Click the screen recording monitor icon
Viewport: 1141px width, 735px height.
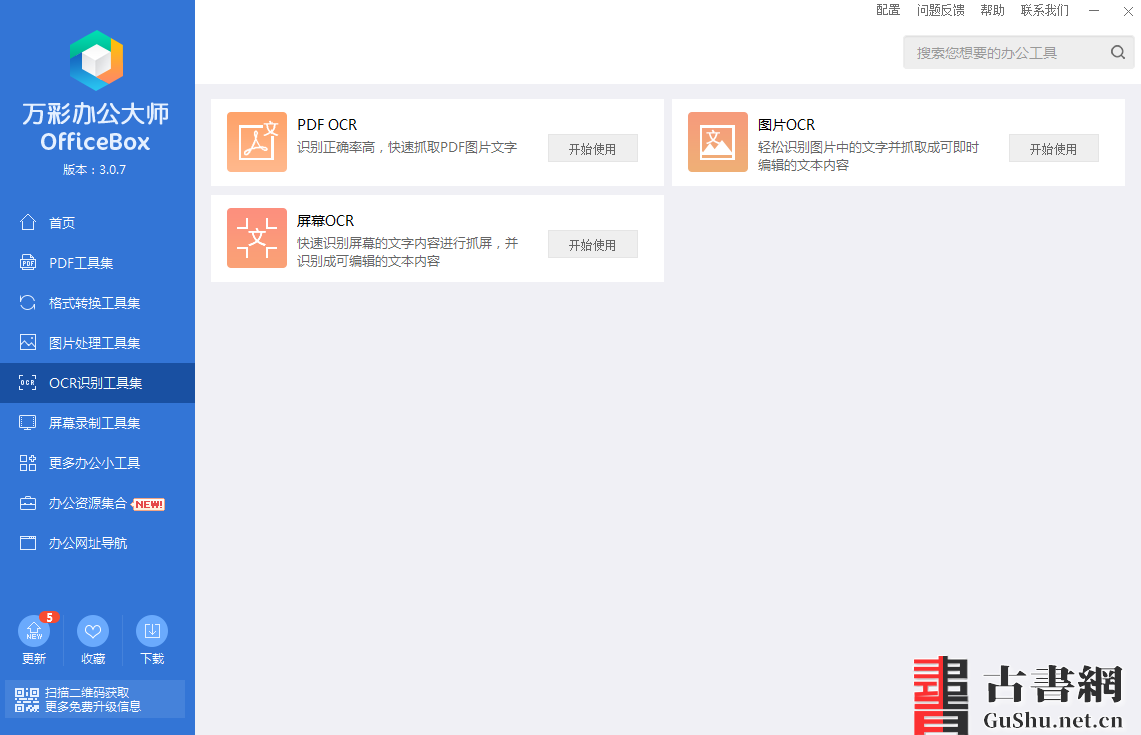[x=28, y=423]
